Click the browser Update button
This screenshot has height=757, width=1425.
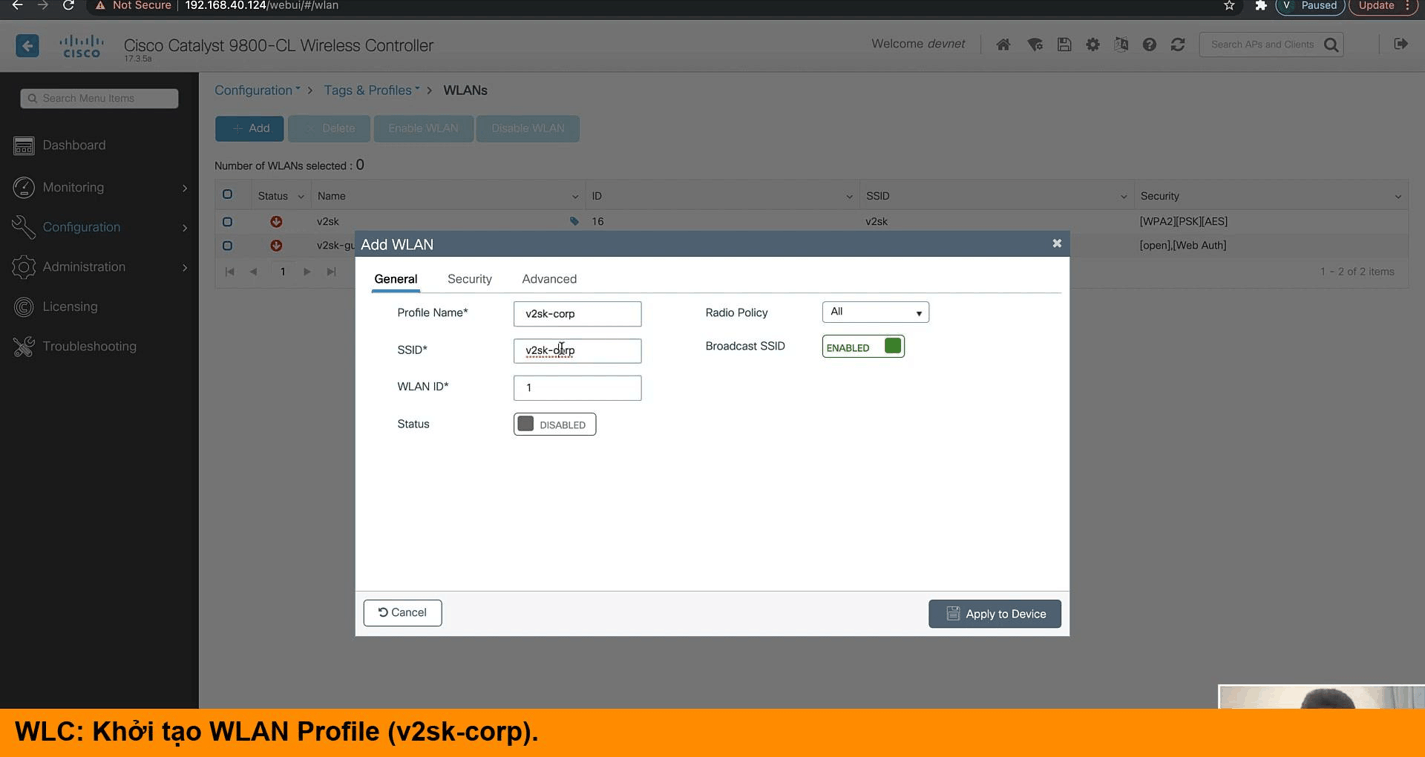tap(1383, 6)
